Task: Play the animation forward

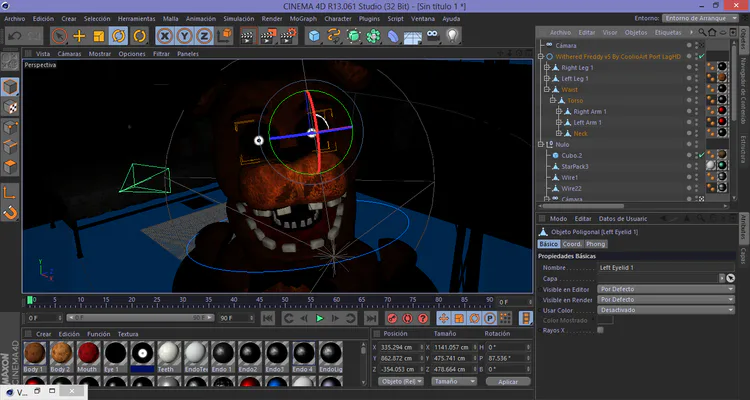Action: (320, 318)
